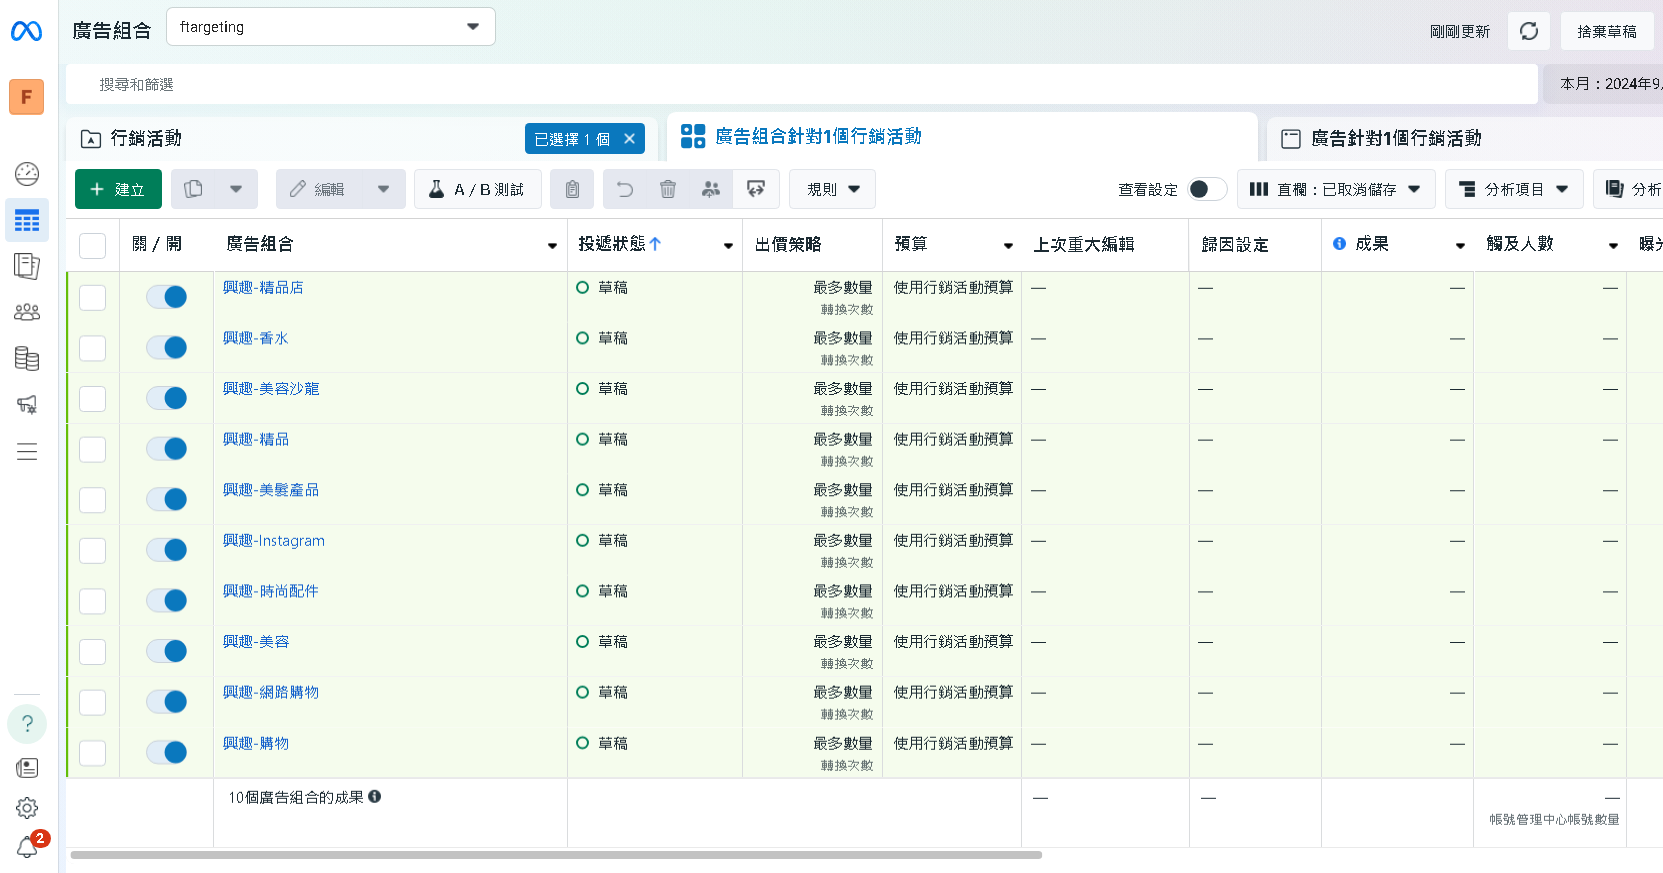Open the 規則 dropdown
This screenshot has height=873, width=1663.
pos(832,189)
